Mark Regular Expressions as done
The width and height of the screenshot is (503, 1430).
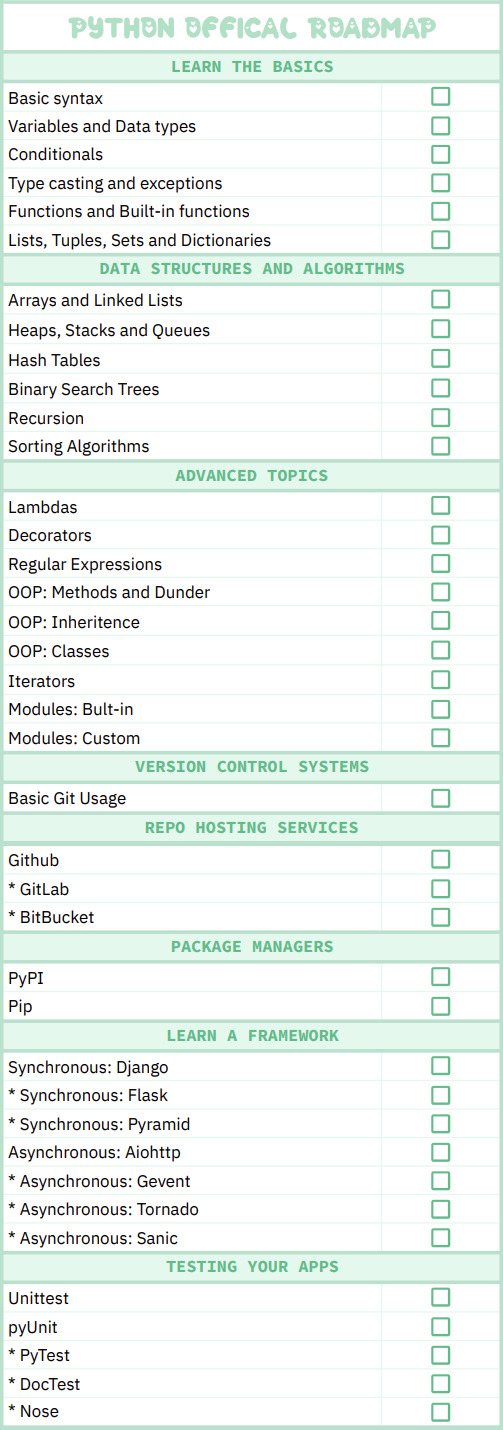coord(440,563)
